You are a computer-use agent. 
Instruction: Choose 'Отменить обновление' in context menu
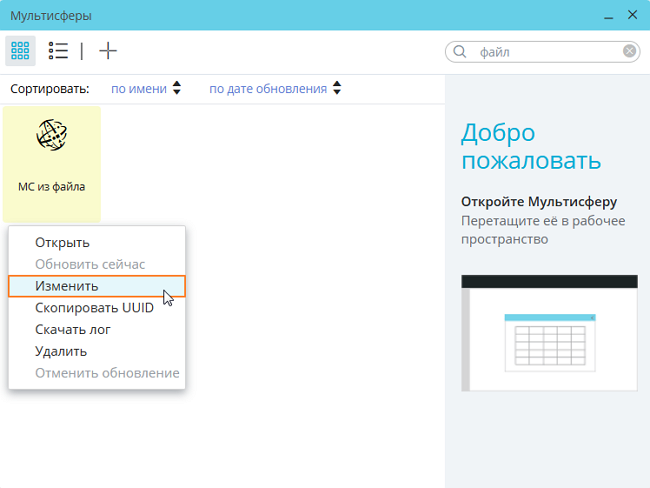[x=97, y=373]
